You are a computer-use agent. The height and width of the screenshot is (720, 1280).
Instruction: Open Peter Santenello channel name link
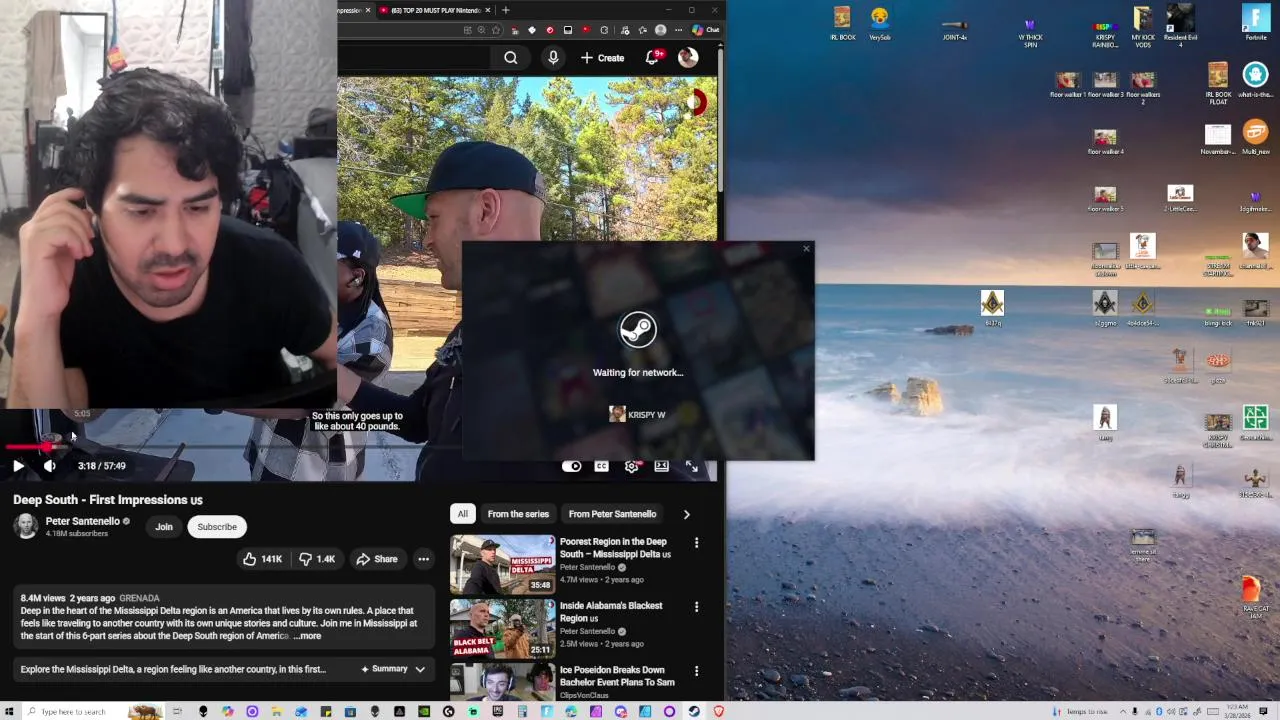(82, 521)
